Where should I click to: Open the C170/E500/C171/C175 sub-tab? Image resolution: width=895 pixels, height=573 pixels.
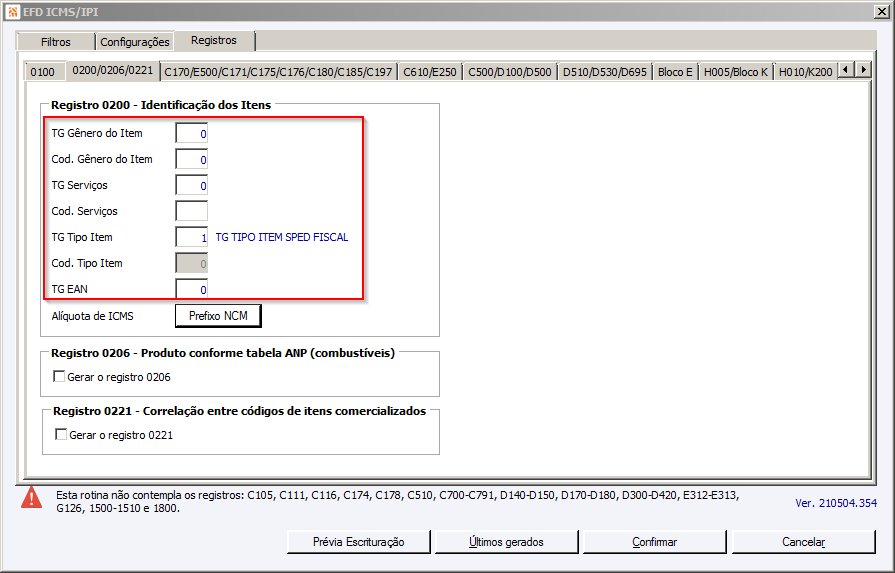pyautogui.click(x=278, y=72)
